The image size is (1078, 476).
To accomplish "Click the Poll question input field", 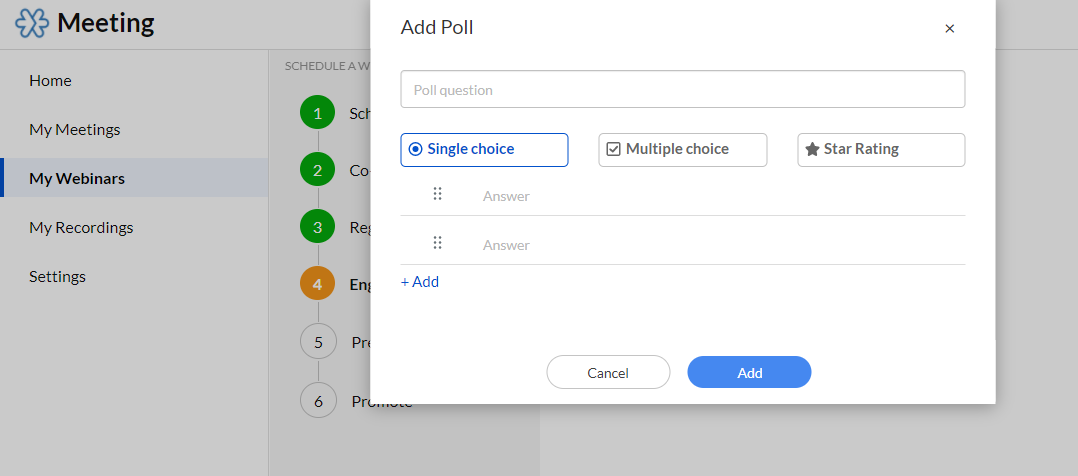I will point(682,89).
